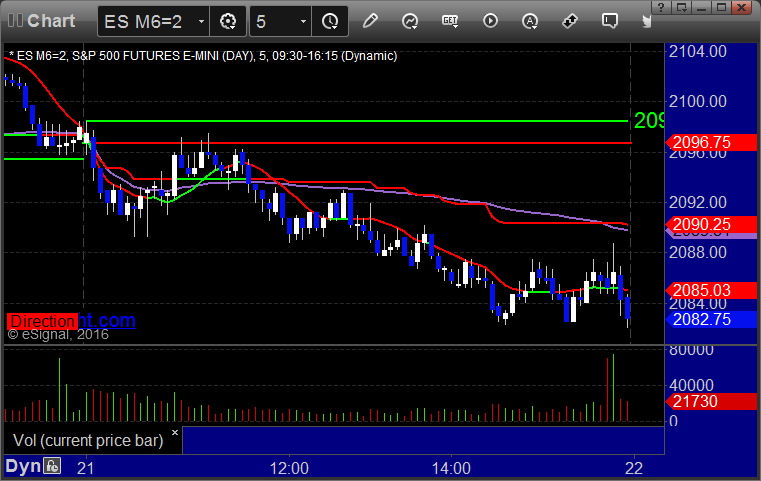This screenshot has height=481, width=761.
Task: Click the date 21 on time axis
Action: 86,468
